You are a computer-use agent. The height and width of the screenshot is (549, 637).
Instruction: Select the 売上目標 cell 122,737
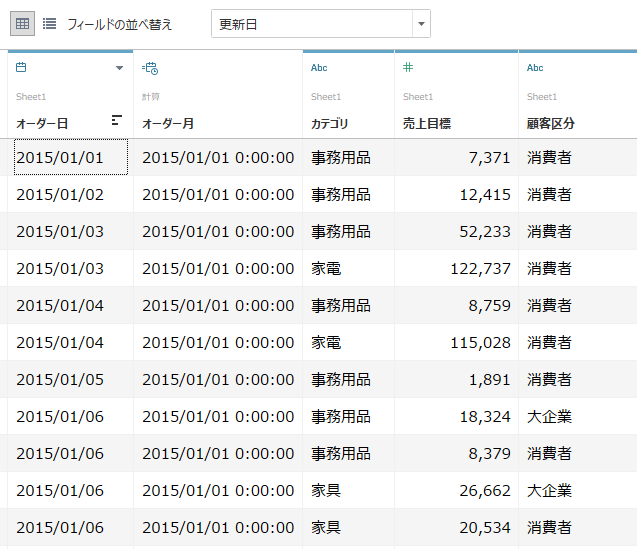(x=456, y=268)
